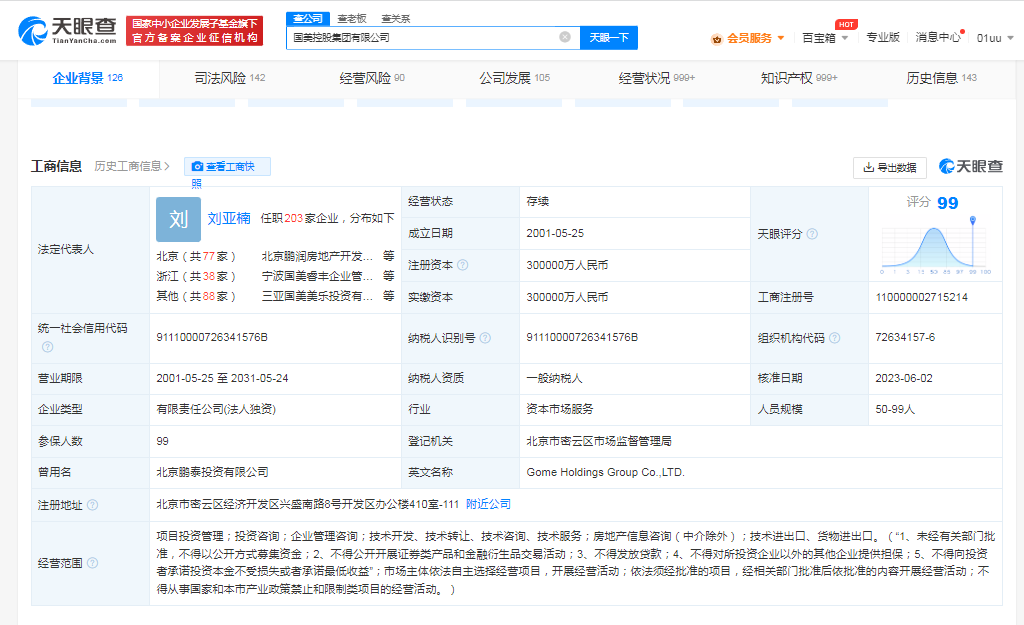Open 附近公司 nearby companies link

488,504
